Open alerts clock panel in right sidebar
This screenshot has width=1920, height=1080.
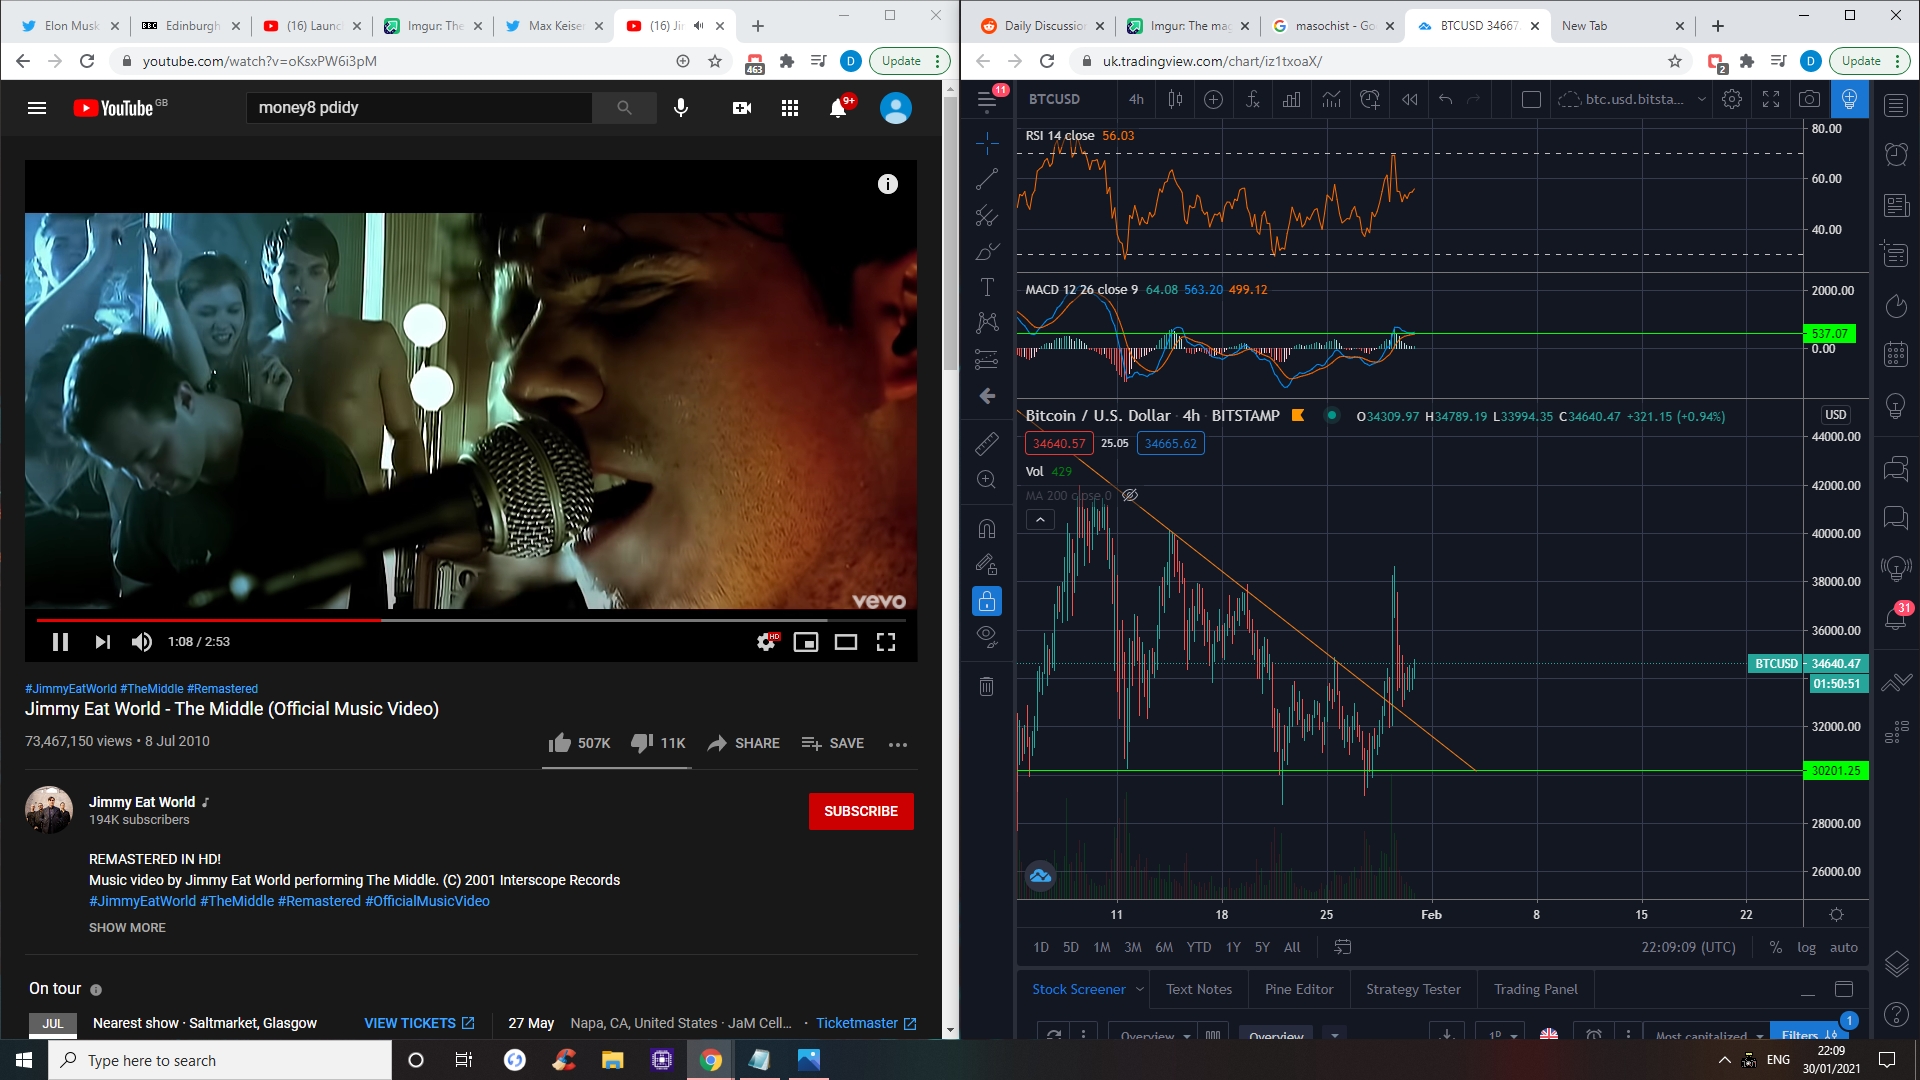click(x=1896, y=154)
